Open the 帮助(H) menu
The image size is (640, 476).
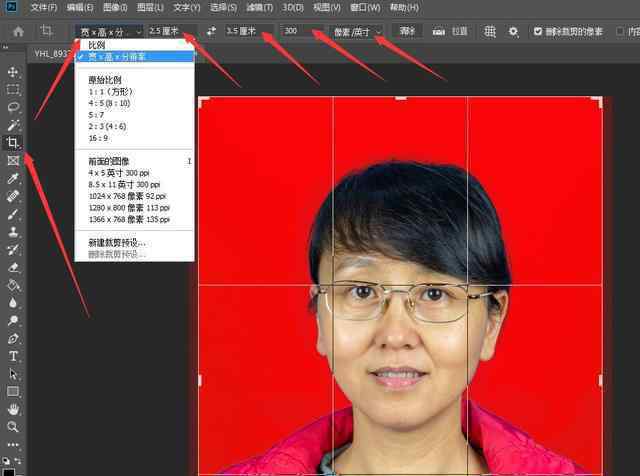[404, 7]
